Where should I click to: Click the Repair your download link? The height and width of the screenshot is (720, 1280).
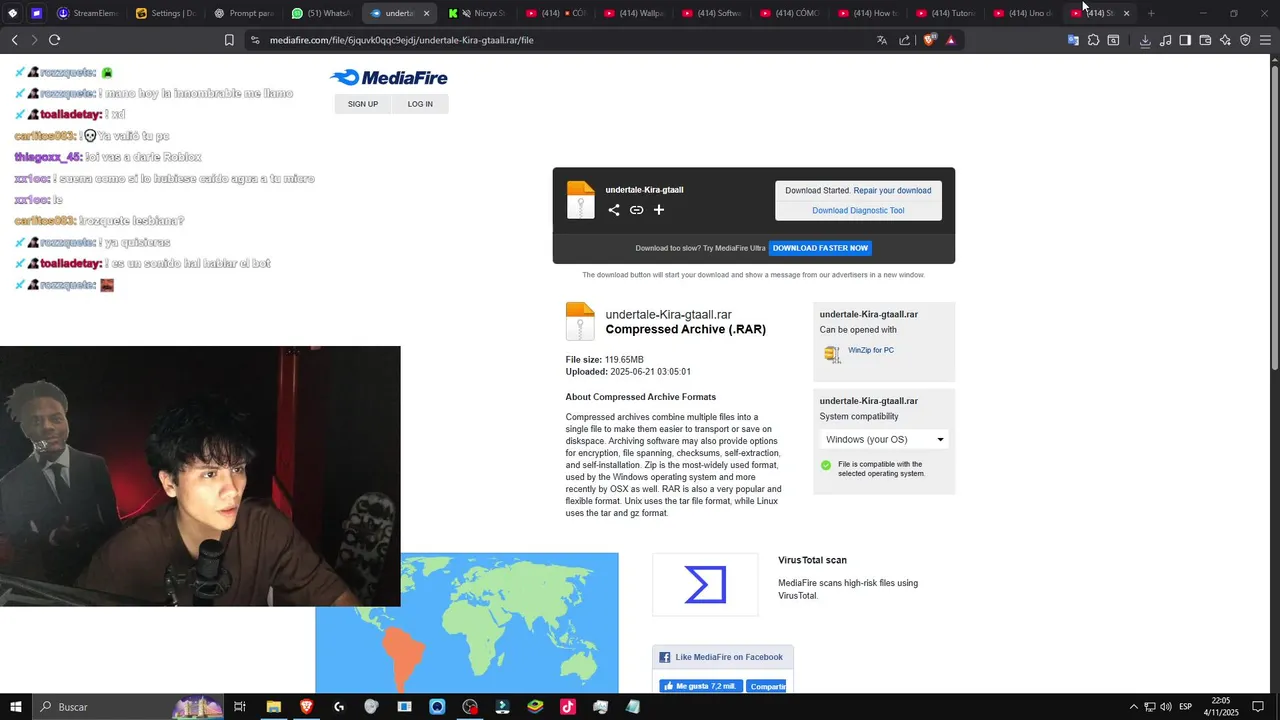point(892,190)
